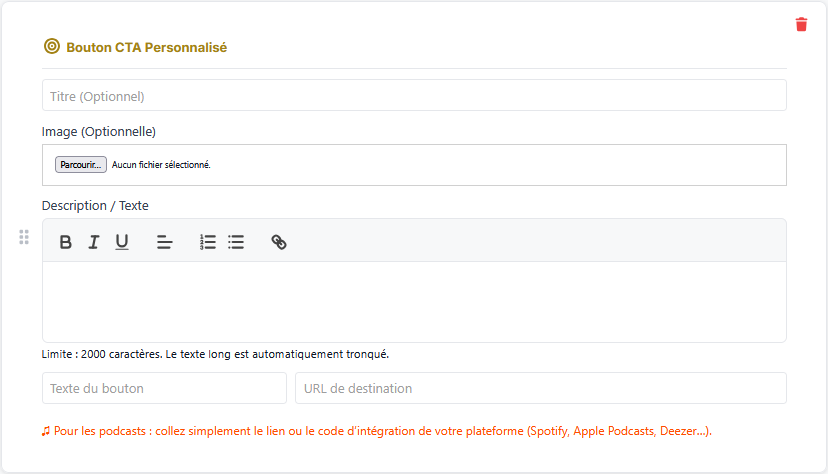This screenshot has width=828, height=474.
Task: Focus the URL de destination field
Action: point(541,388)
